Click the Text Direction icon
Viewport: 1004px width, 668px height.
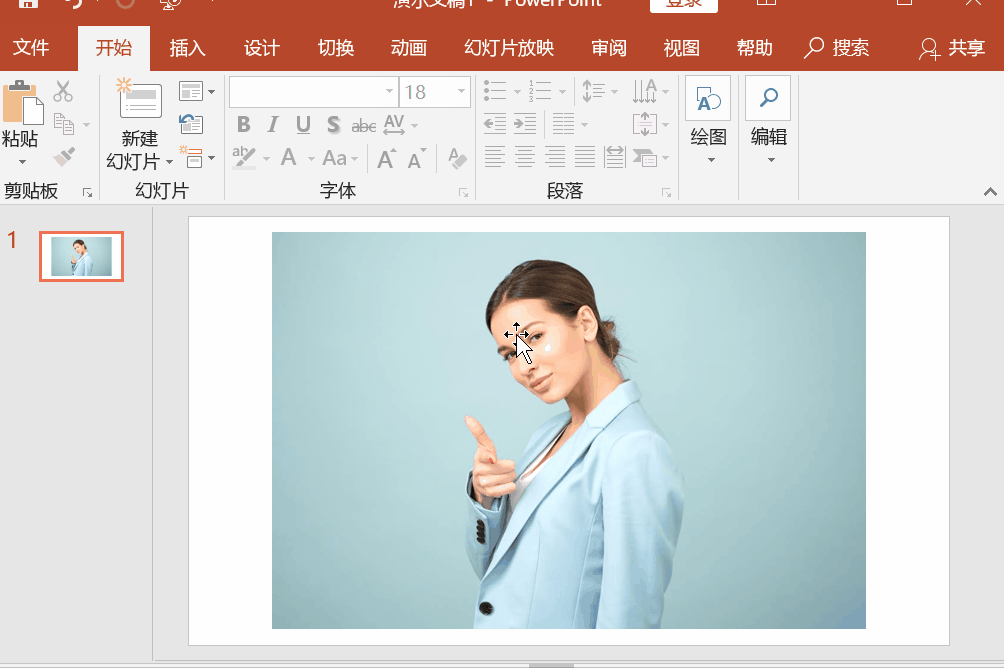(x=645, y=91)
